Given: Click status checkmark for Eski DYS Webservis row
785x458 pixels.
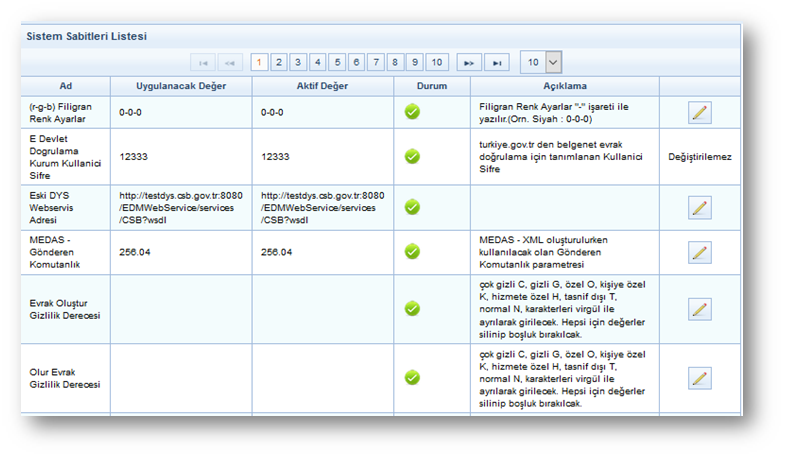Looking at the screenshot, I should coord(412,207).
